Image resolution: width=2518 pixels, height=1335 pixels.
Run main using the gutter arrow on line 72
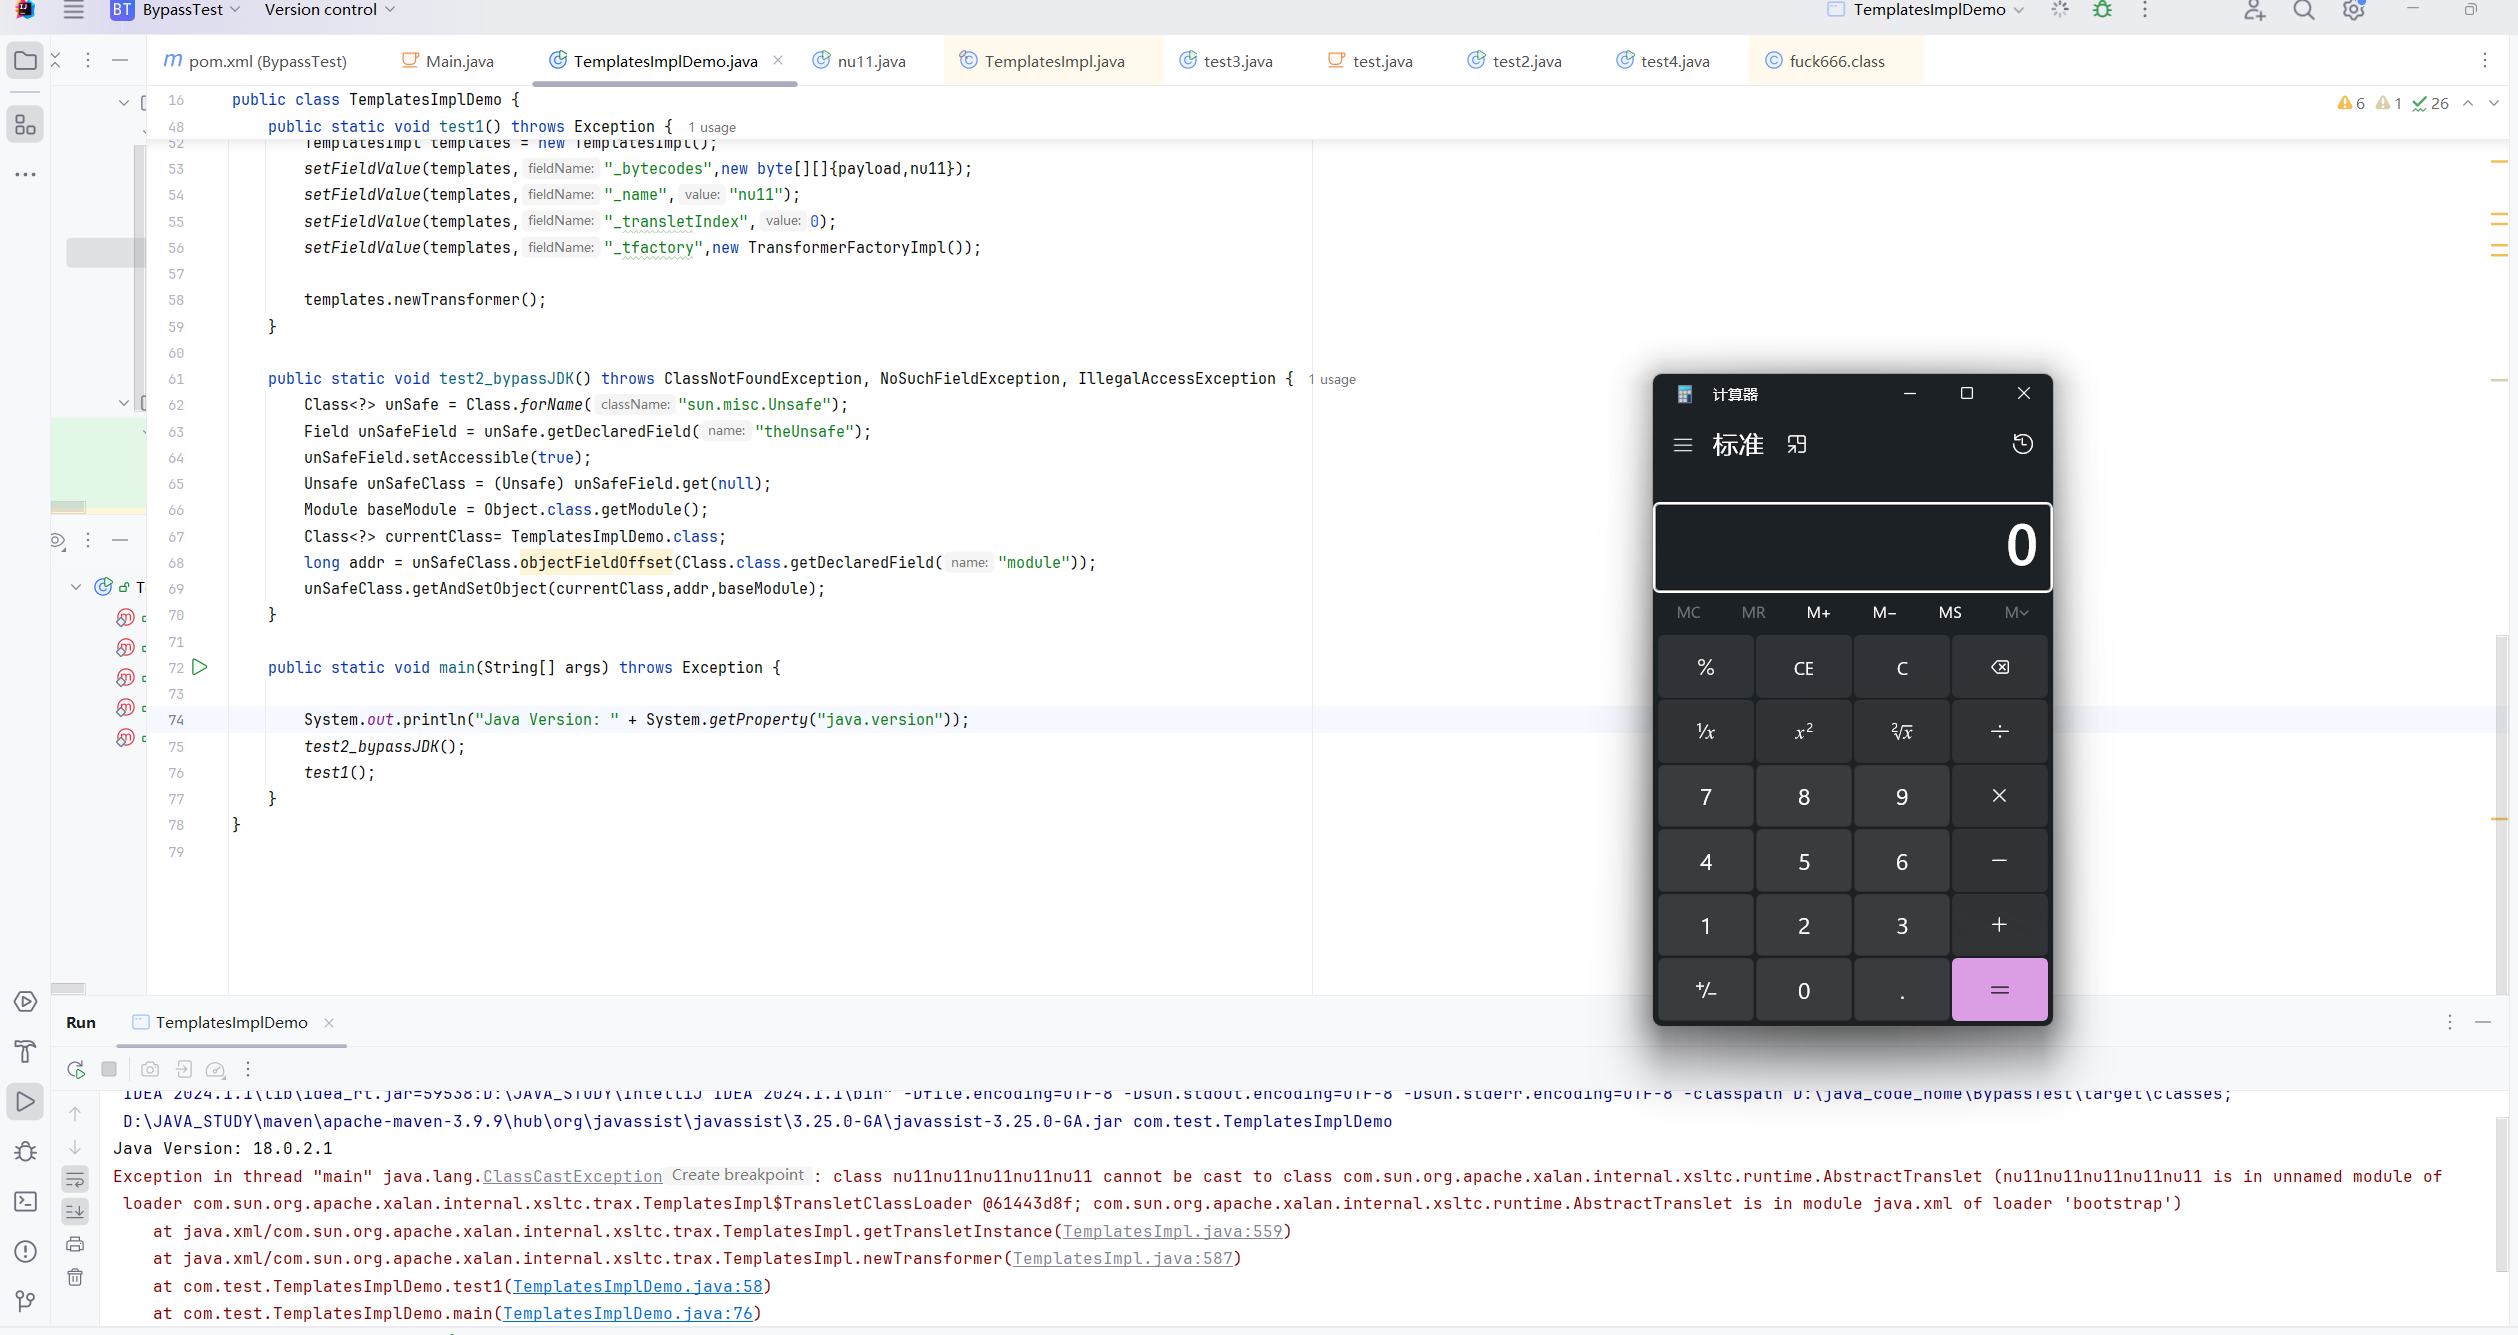click(x=200, y=667)
